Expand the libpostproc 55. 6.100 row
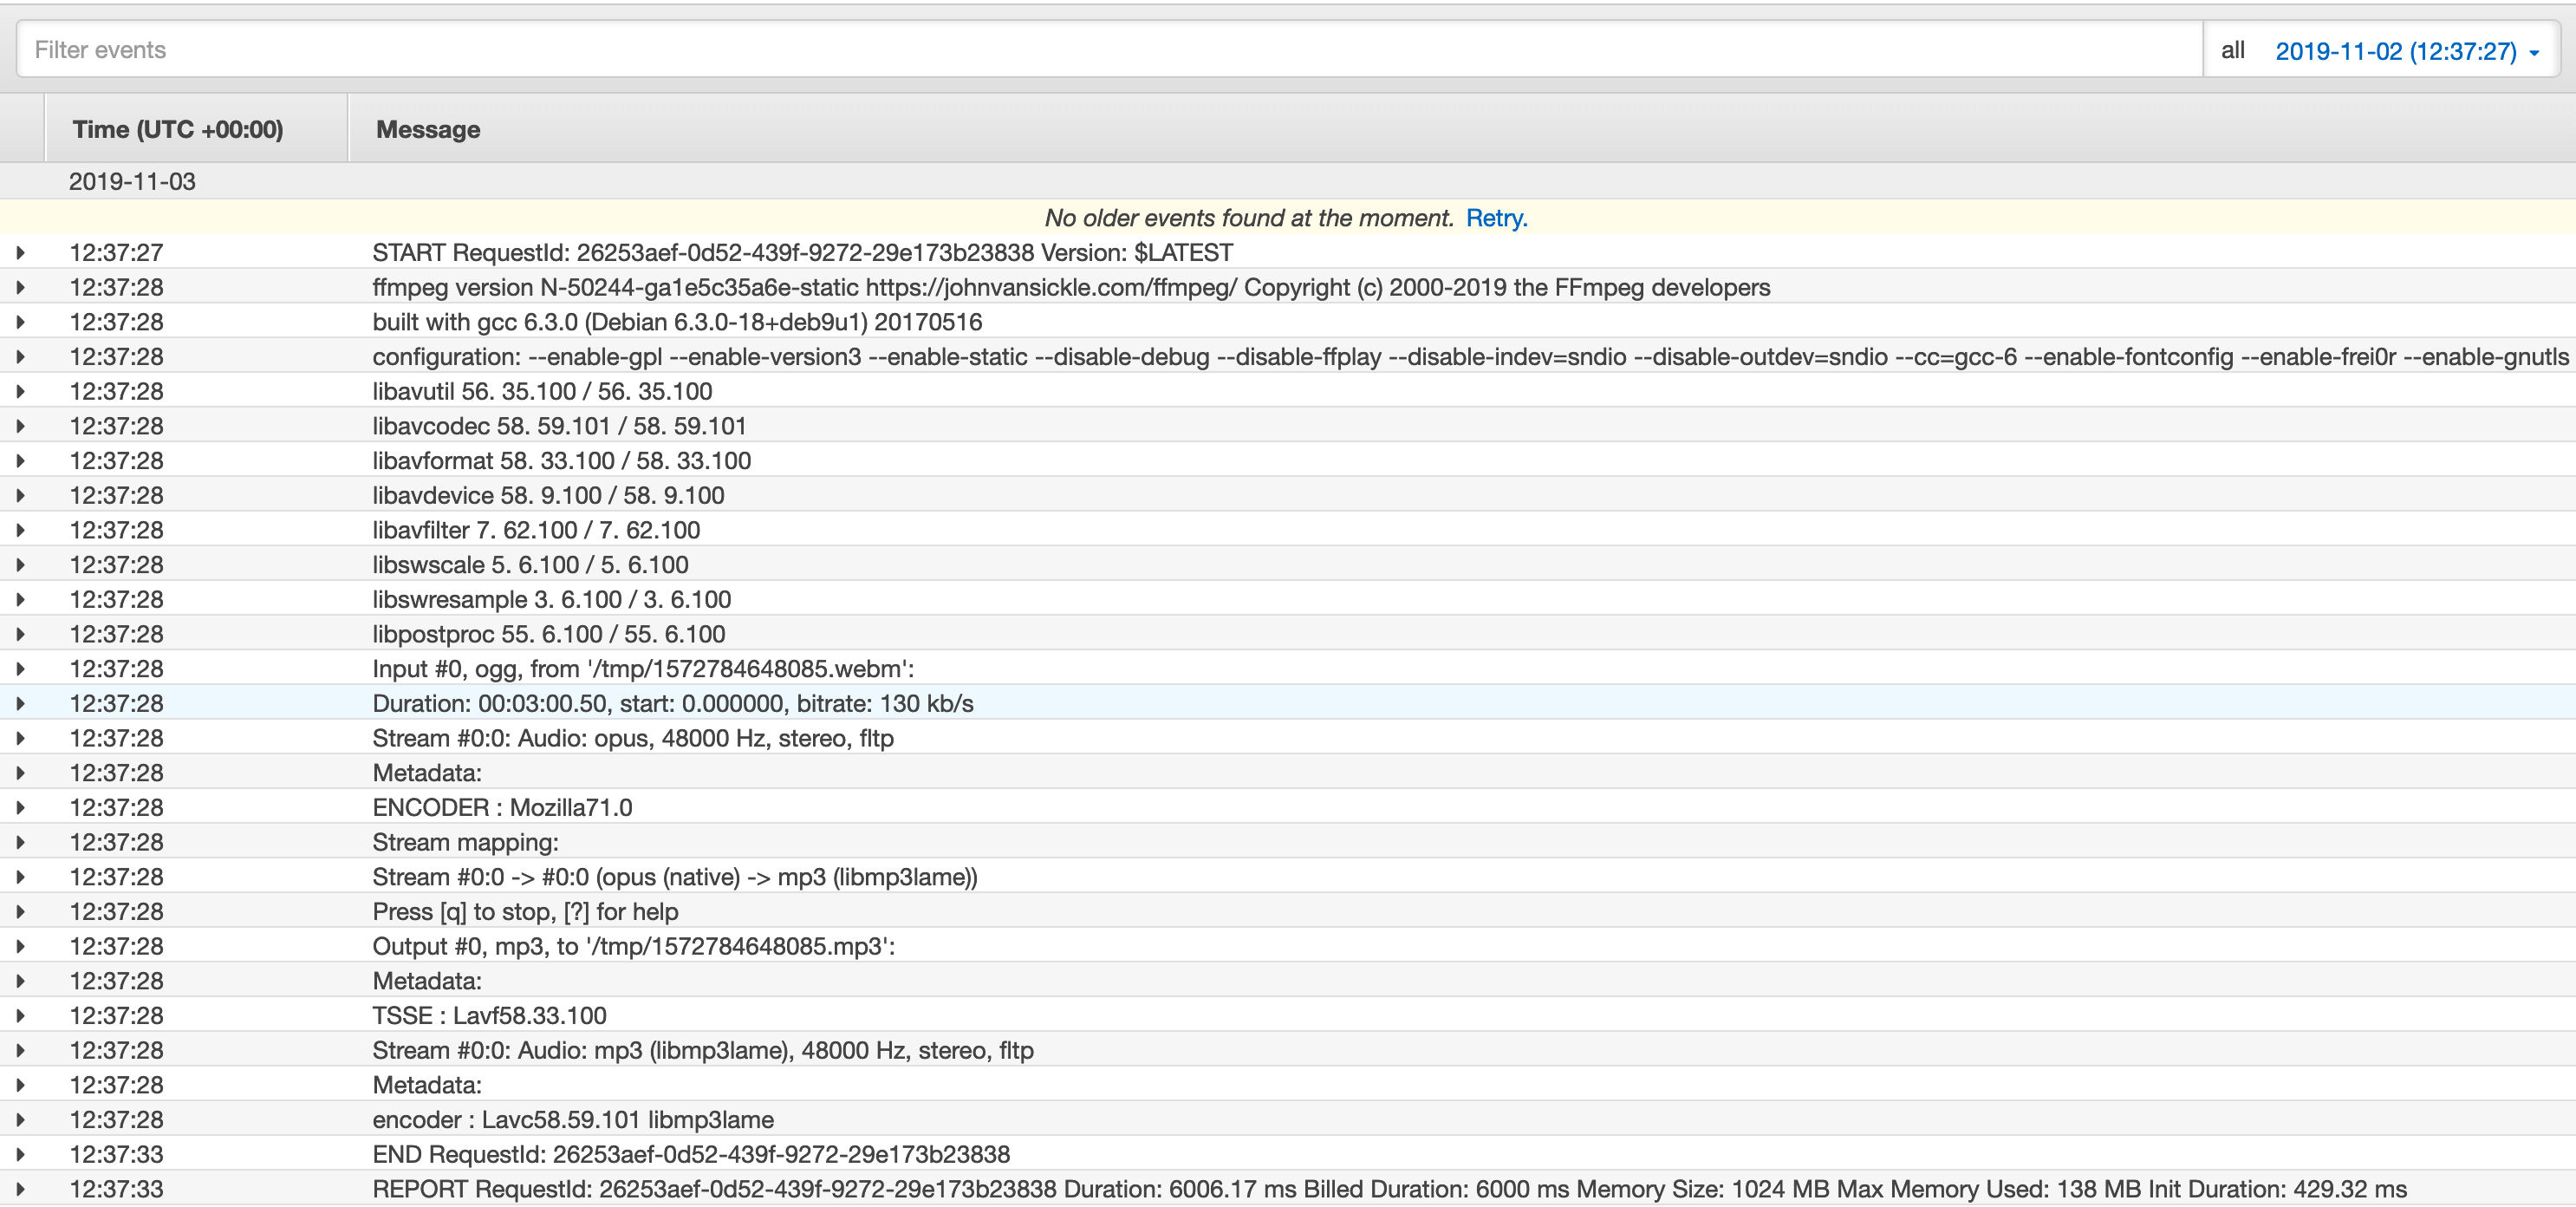The width and height of the screenshot is (2576, 1207). [20, 634]
